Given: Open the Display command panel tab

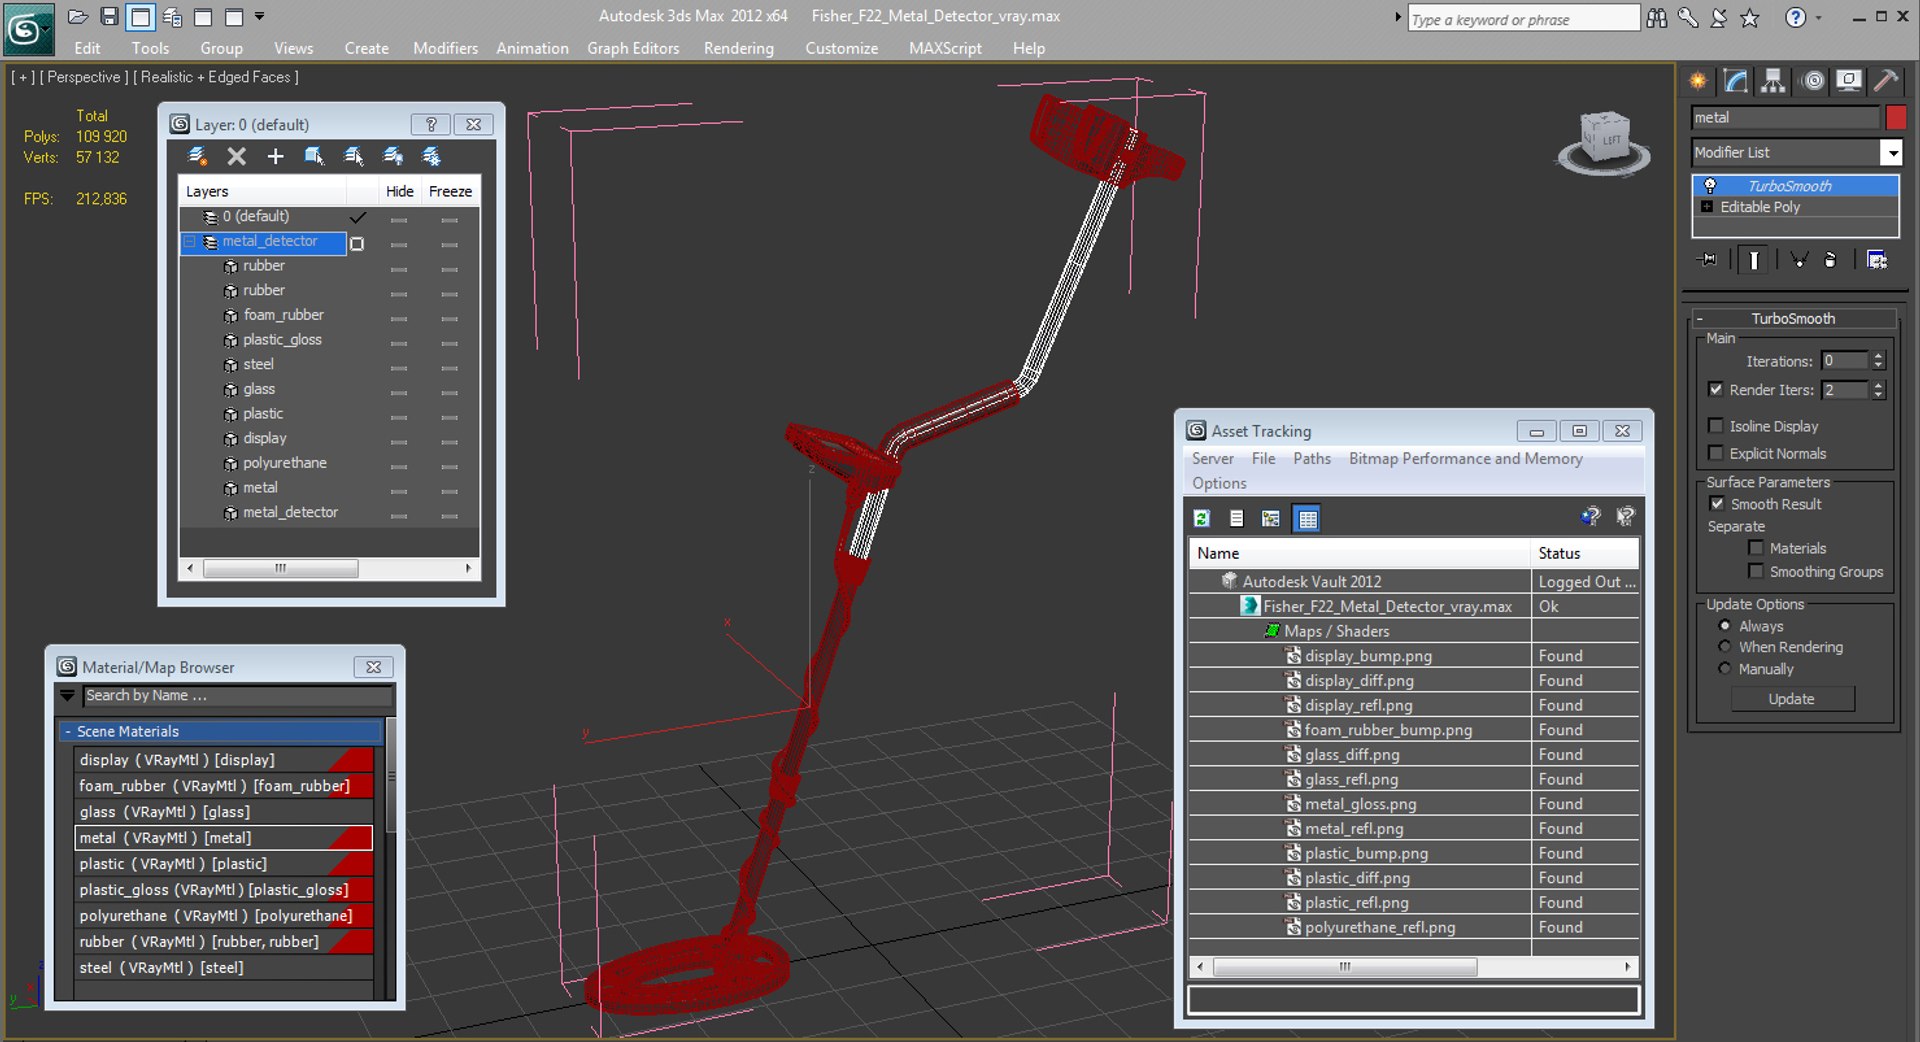Looking at the screenshot, I should [x=1849, y=81].
